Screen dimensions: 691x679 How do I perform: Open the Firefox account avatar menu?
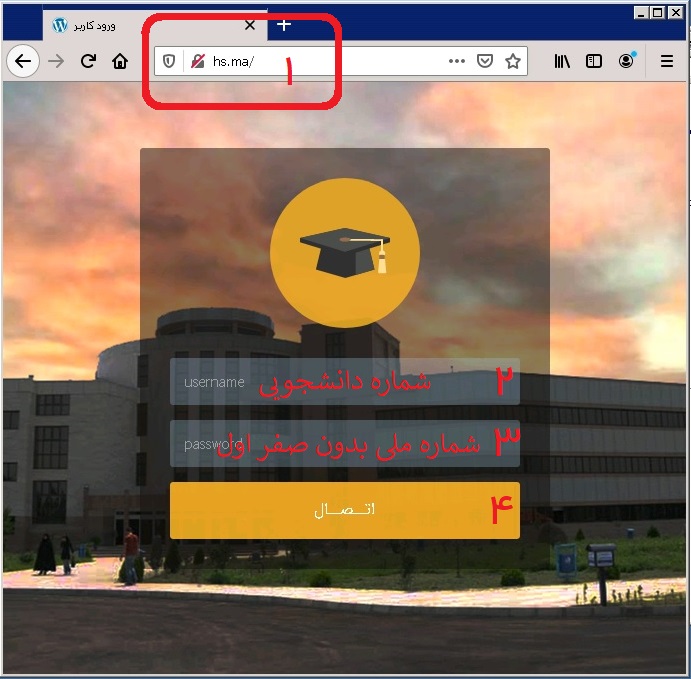[626, 61]
